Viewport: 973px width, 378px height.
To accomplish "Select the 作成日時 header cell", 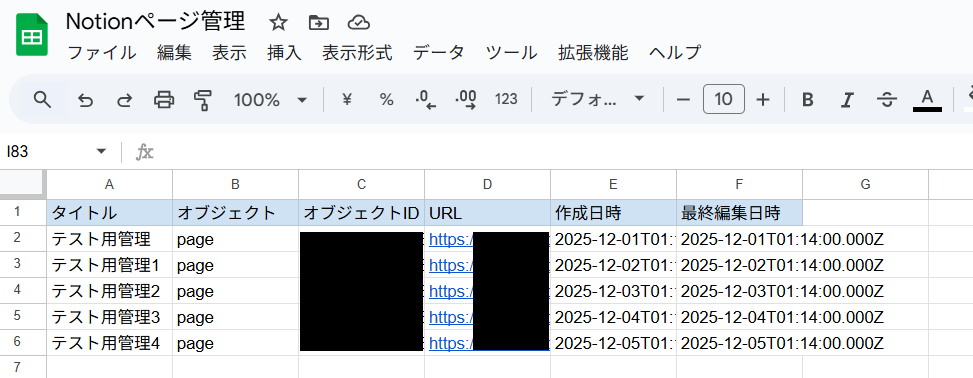I will [613, 213].
